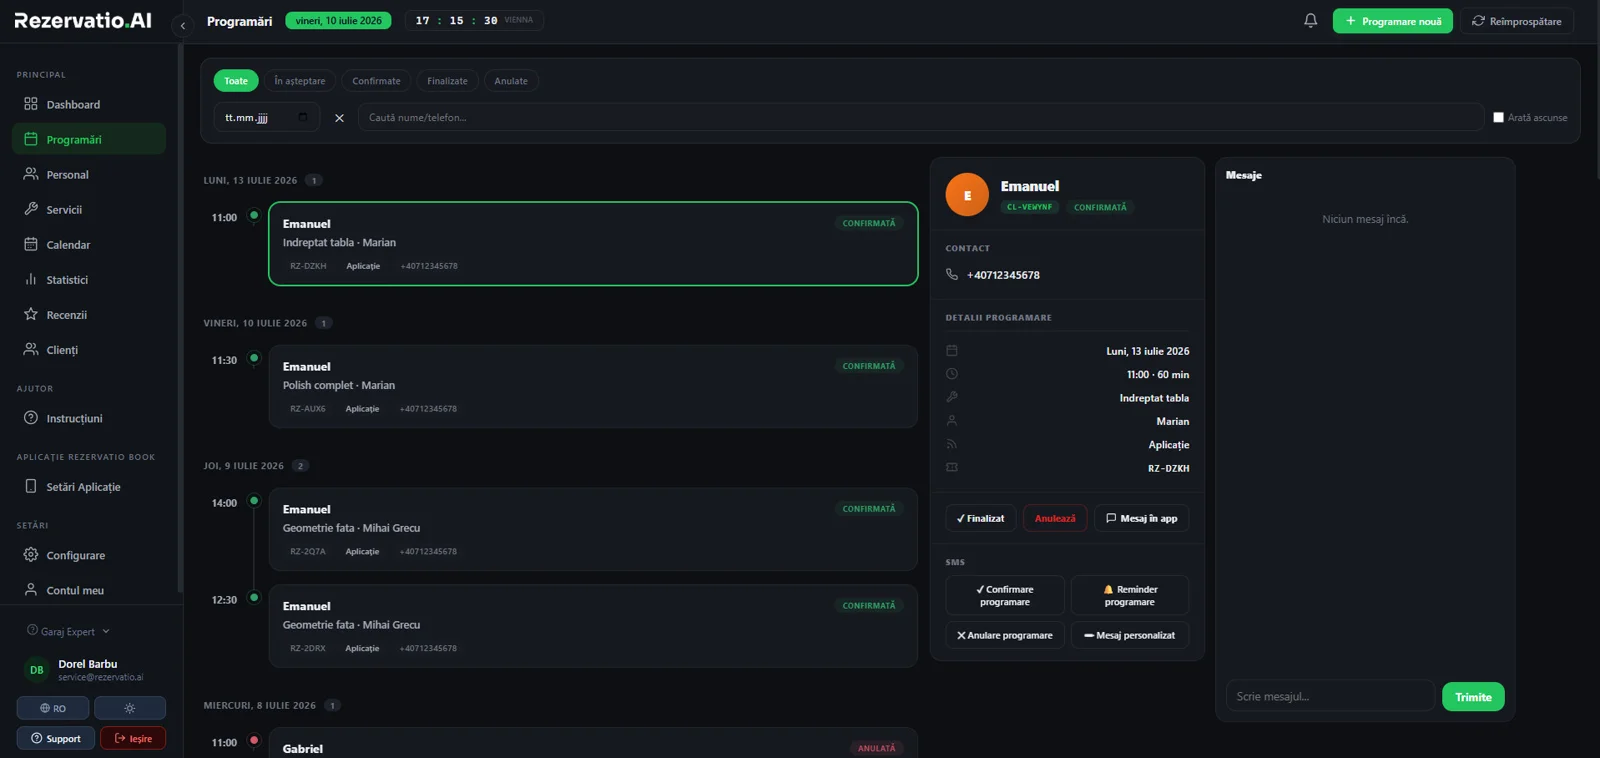Image resolution: width=1600 pixels, height=758 pixels.
Task: Click the Reîmprospătare refresh button
Action: click(1516, 21)
